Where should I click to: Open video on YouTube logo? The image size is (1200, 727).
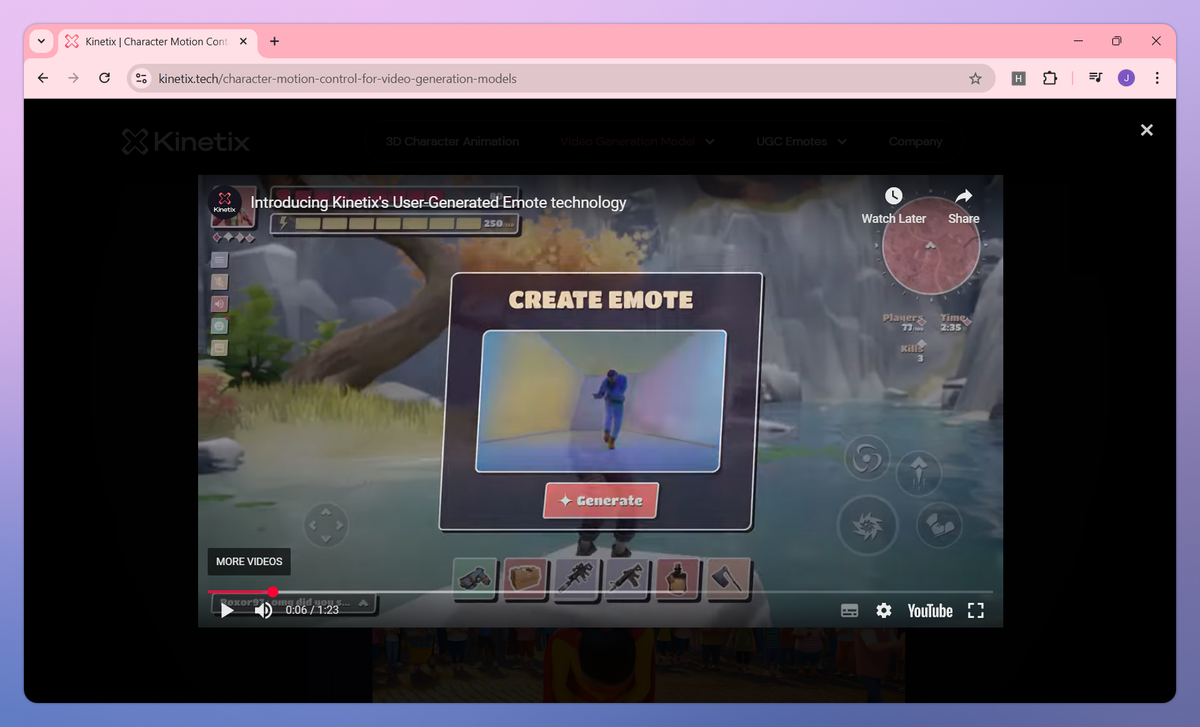pos(930,610)
